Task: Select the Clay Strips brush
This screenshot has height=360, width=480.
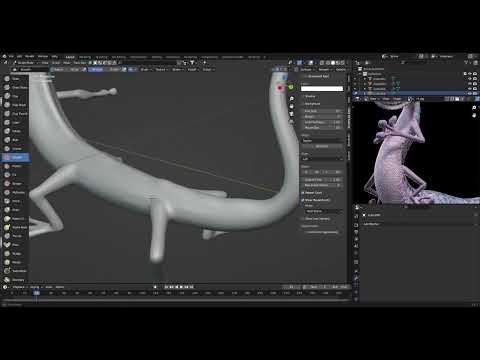Action: pos(15,105)
